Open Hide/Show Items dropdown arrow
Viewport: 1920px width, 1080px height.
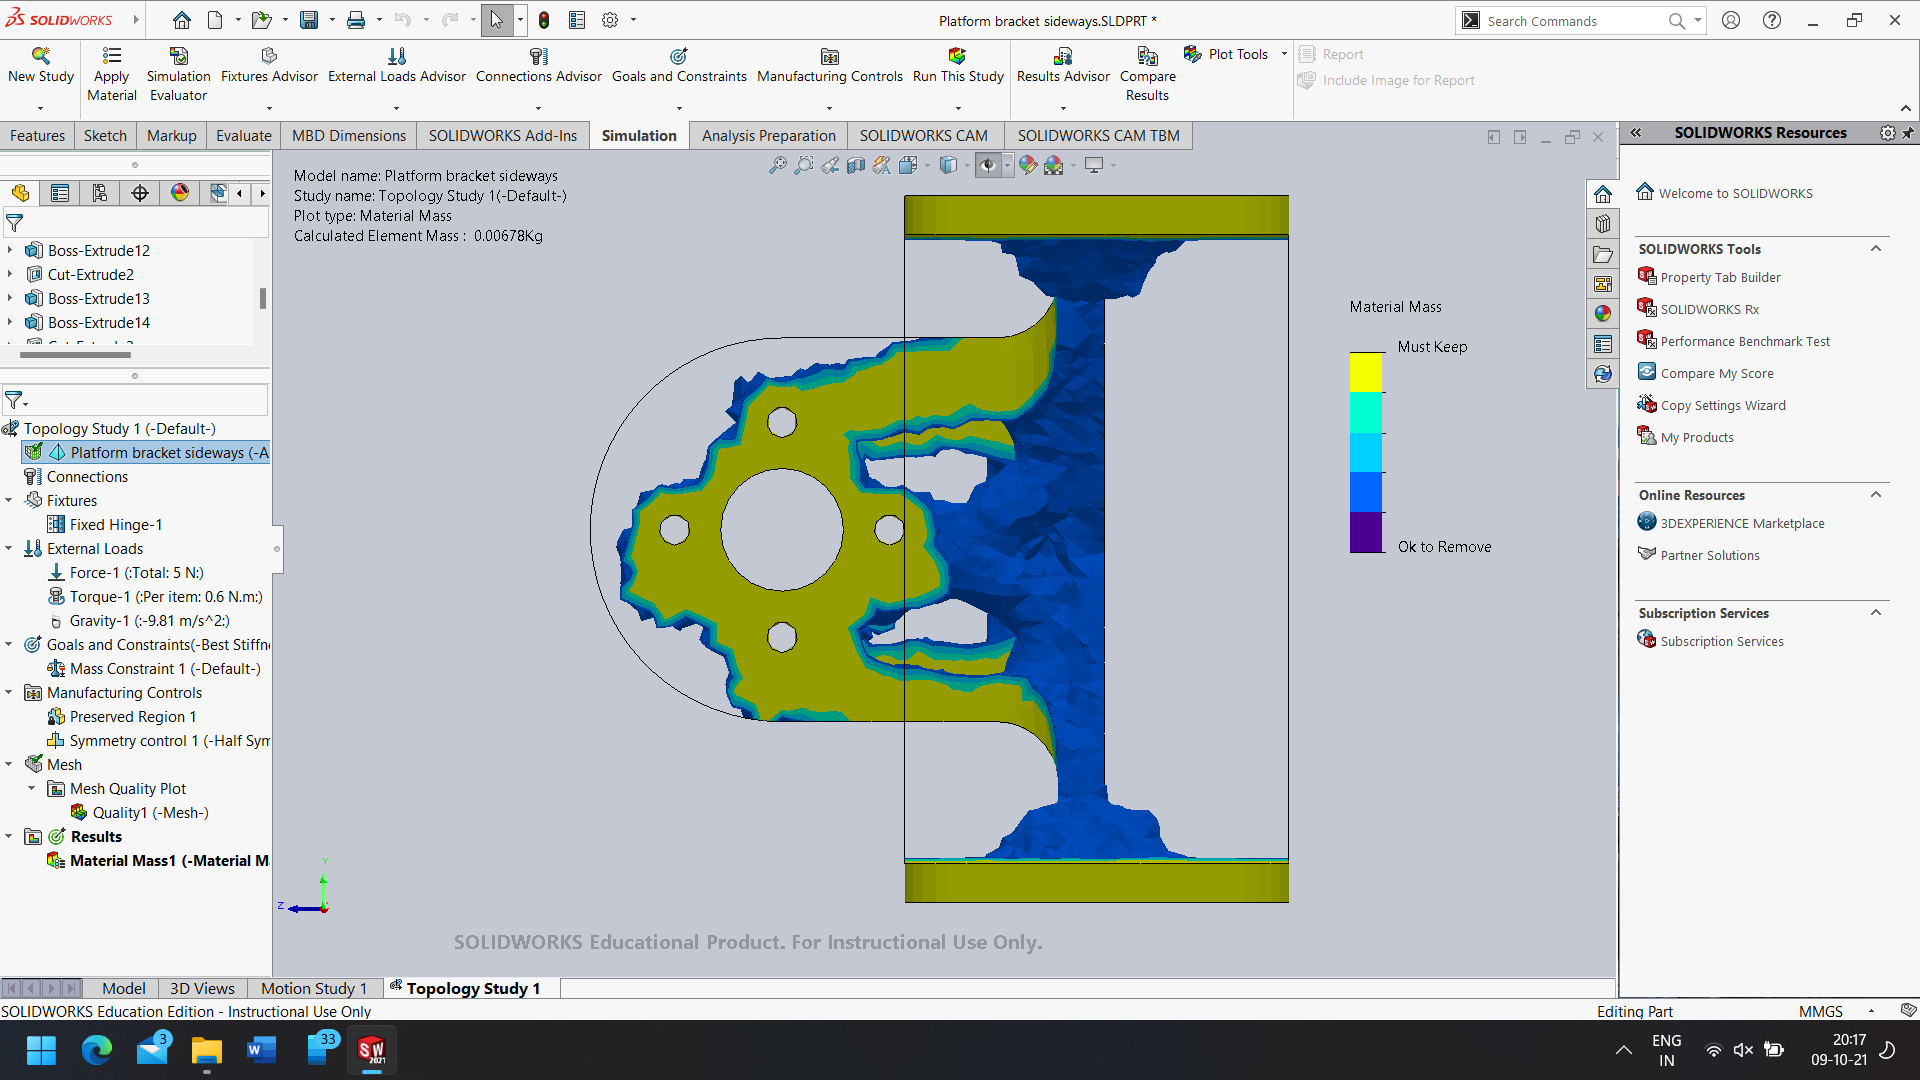coord(1007,166)
